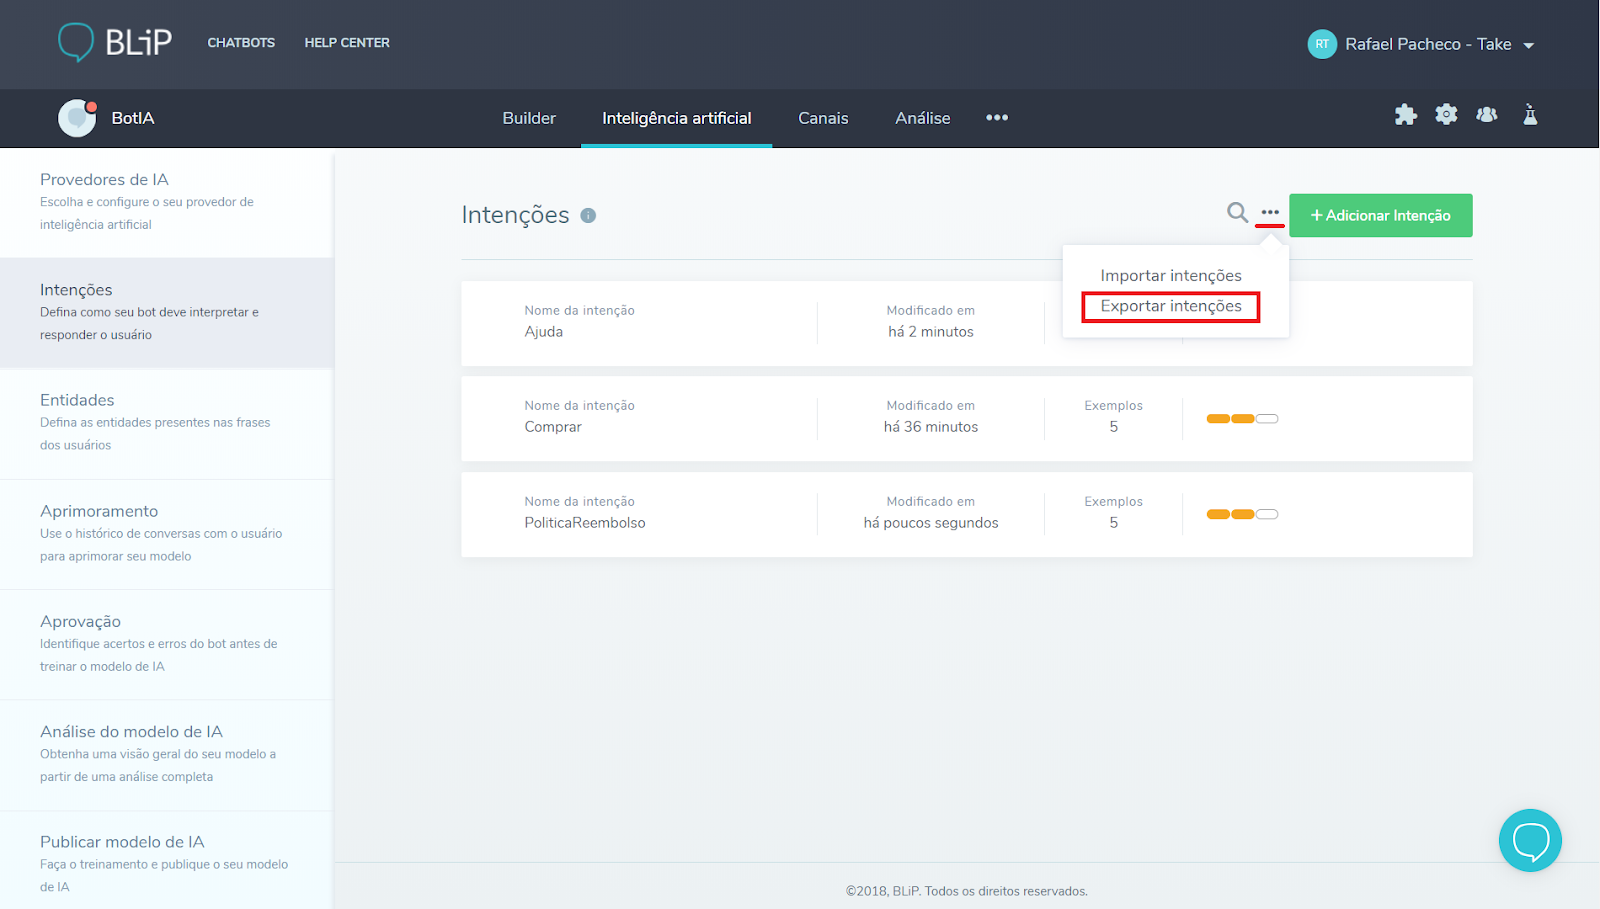Go to Entidades in the sidebar
Image resolution: width=1600 pixels, height=909 pixels.
(77, 400)
